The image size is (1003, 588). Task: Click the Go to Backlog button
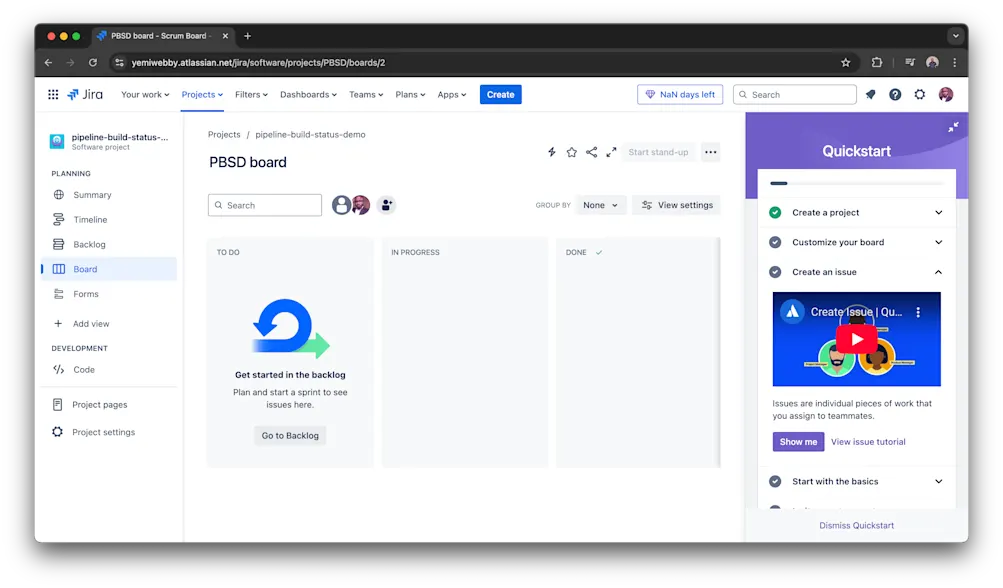click(289, 435)
